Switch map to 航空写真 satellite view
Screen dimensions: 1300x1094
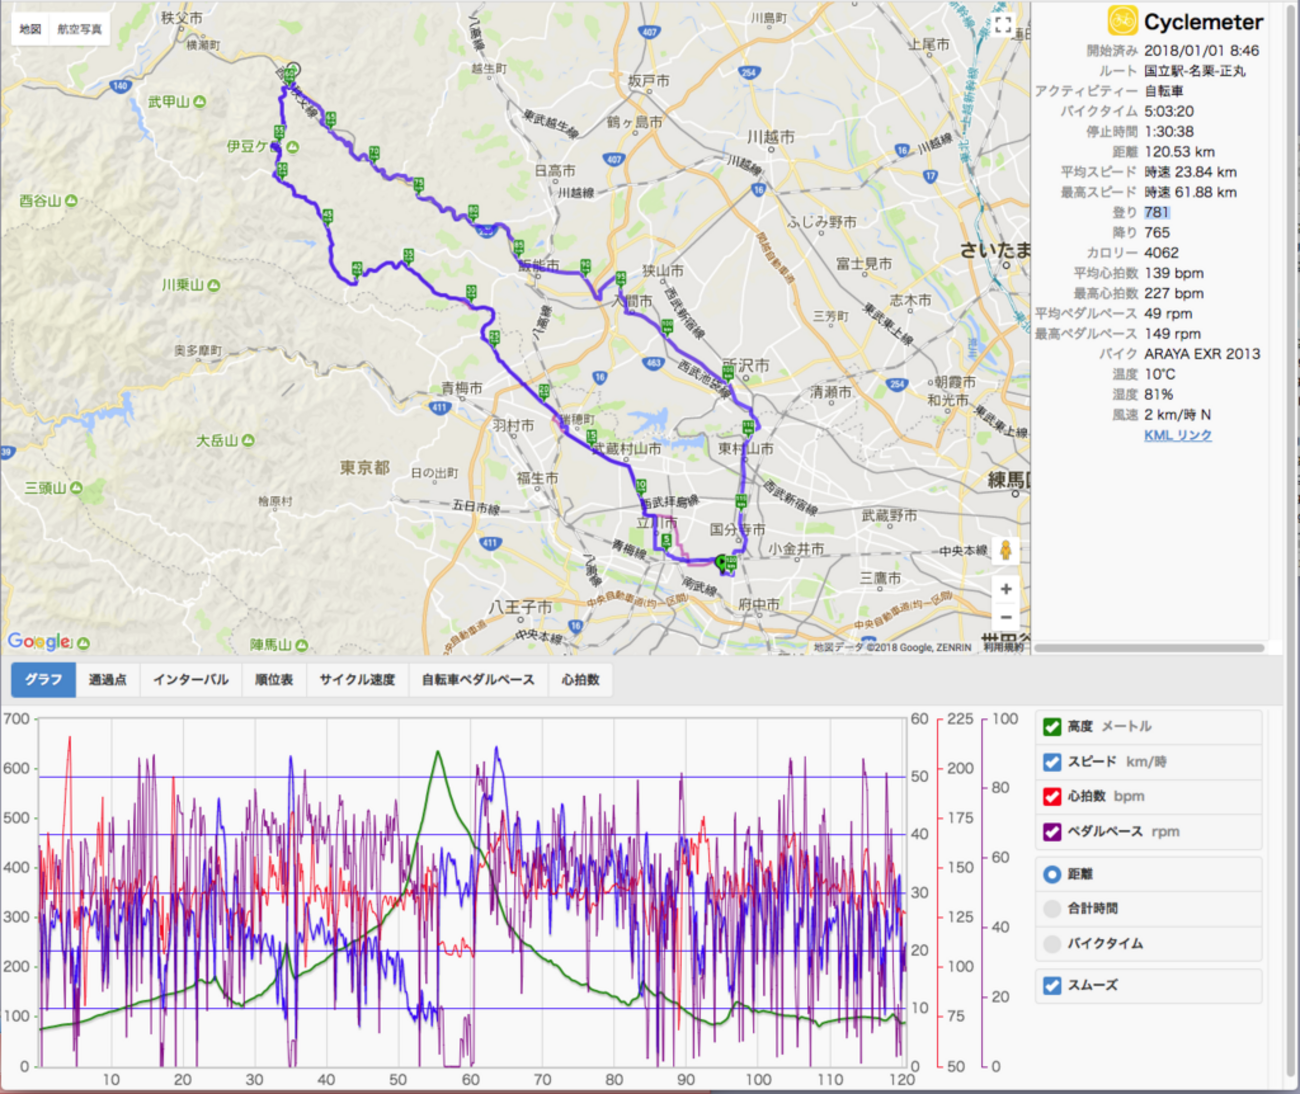(80, 29)
